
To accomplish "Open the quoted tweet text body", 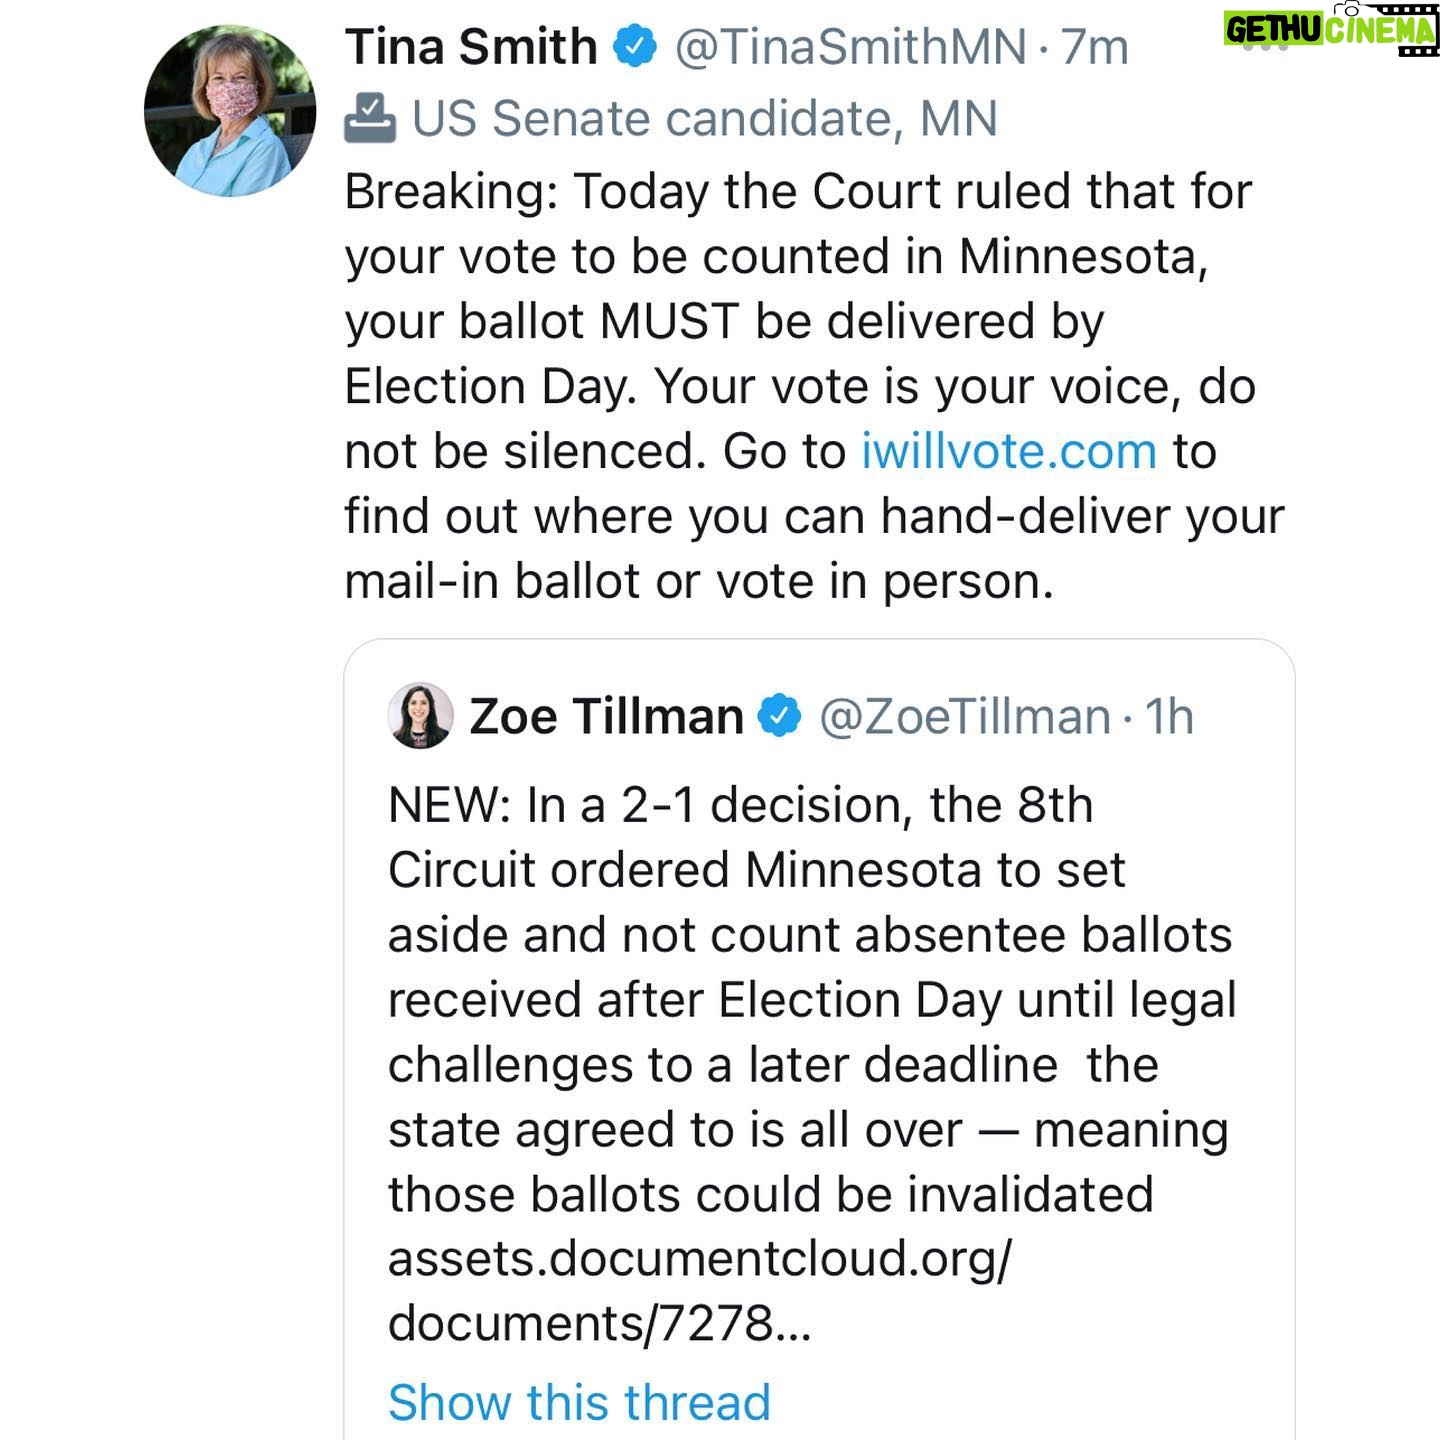I will pos(812,1064).
